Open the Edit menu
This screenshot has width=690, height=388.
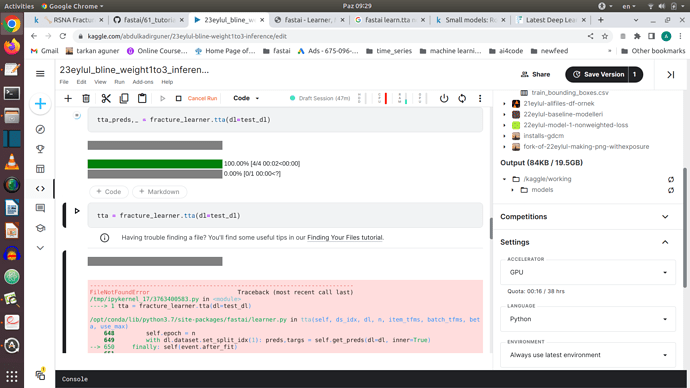point(81,82)
